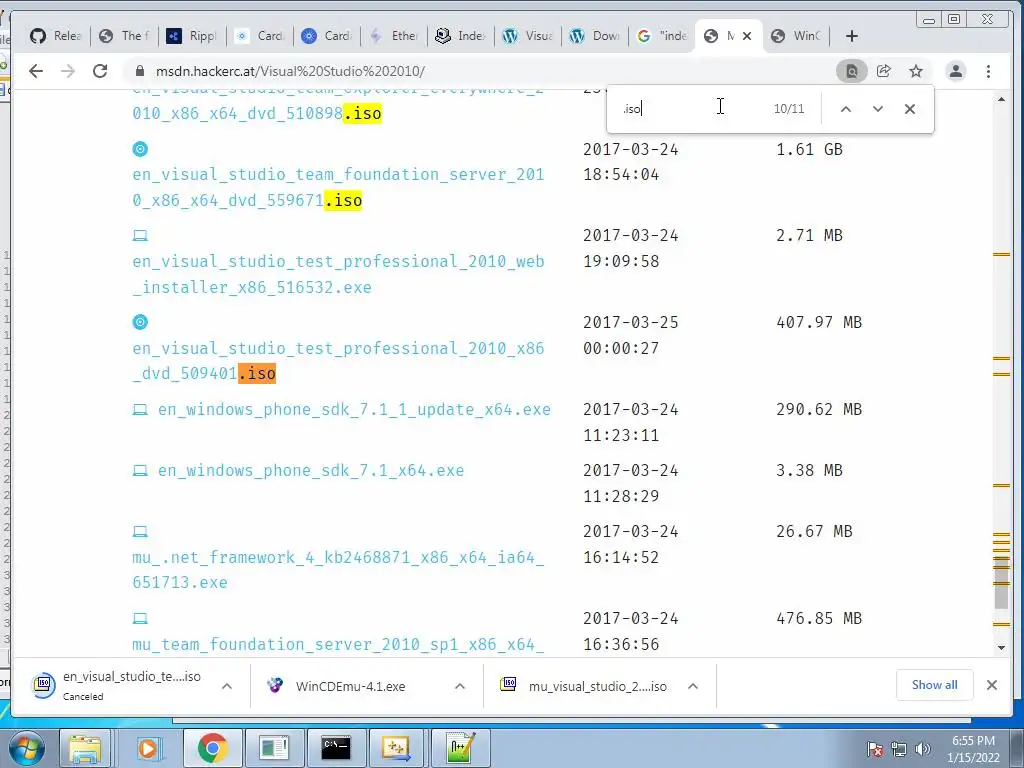Switch to the Ethereum tab
The height and width of the screenshot is (768, 1024).
(393, 36)
